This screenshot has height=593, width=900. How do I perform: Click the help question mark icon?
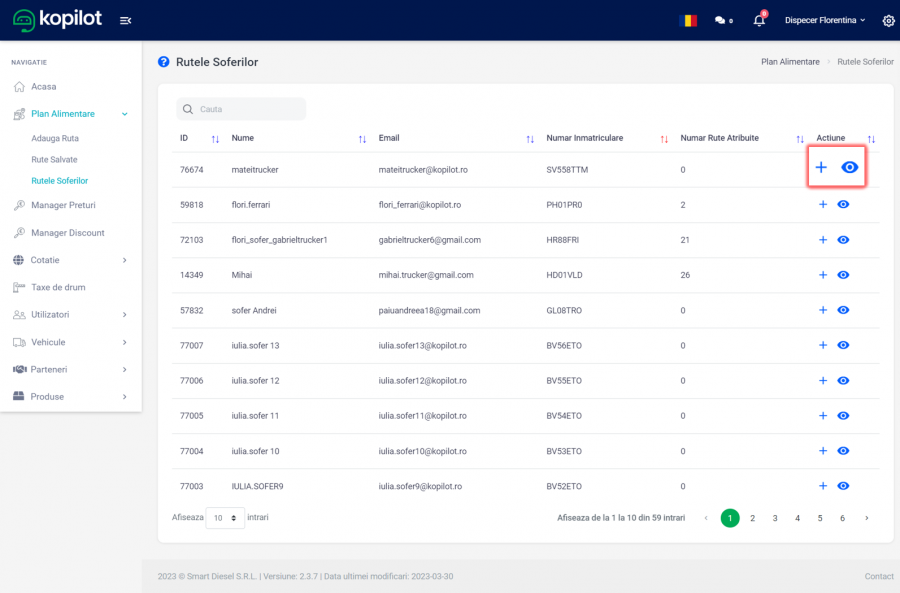[x=164, y=62]
